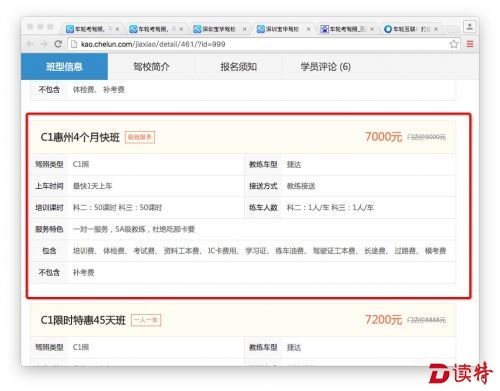Click 过路费 in the 包含 row

(405, 251)
